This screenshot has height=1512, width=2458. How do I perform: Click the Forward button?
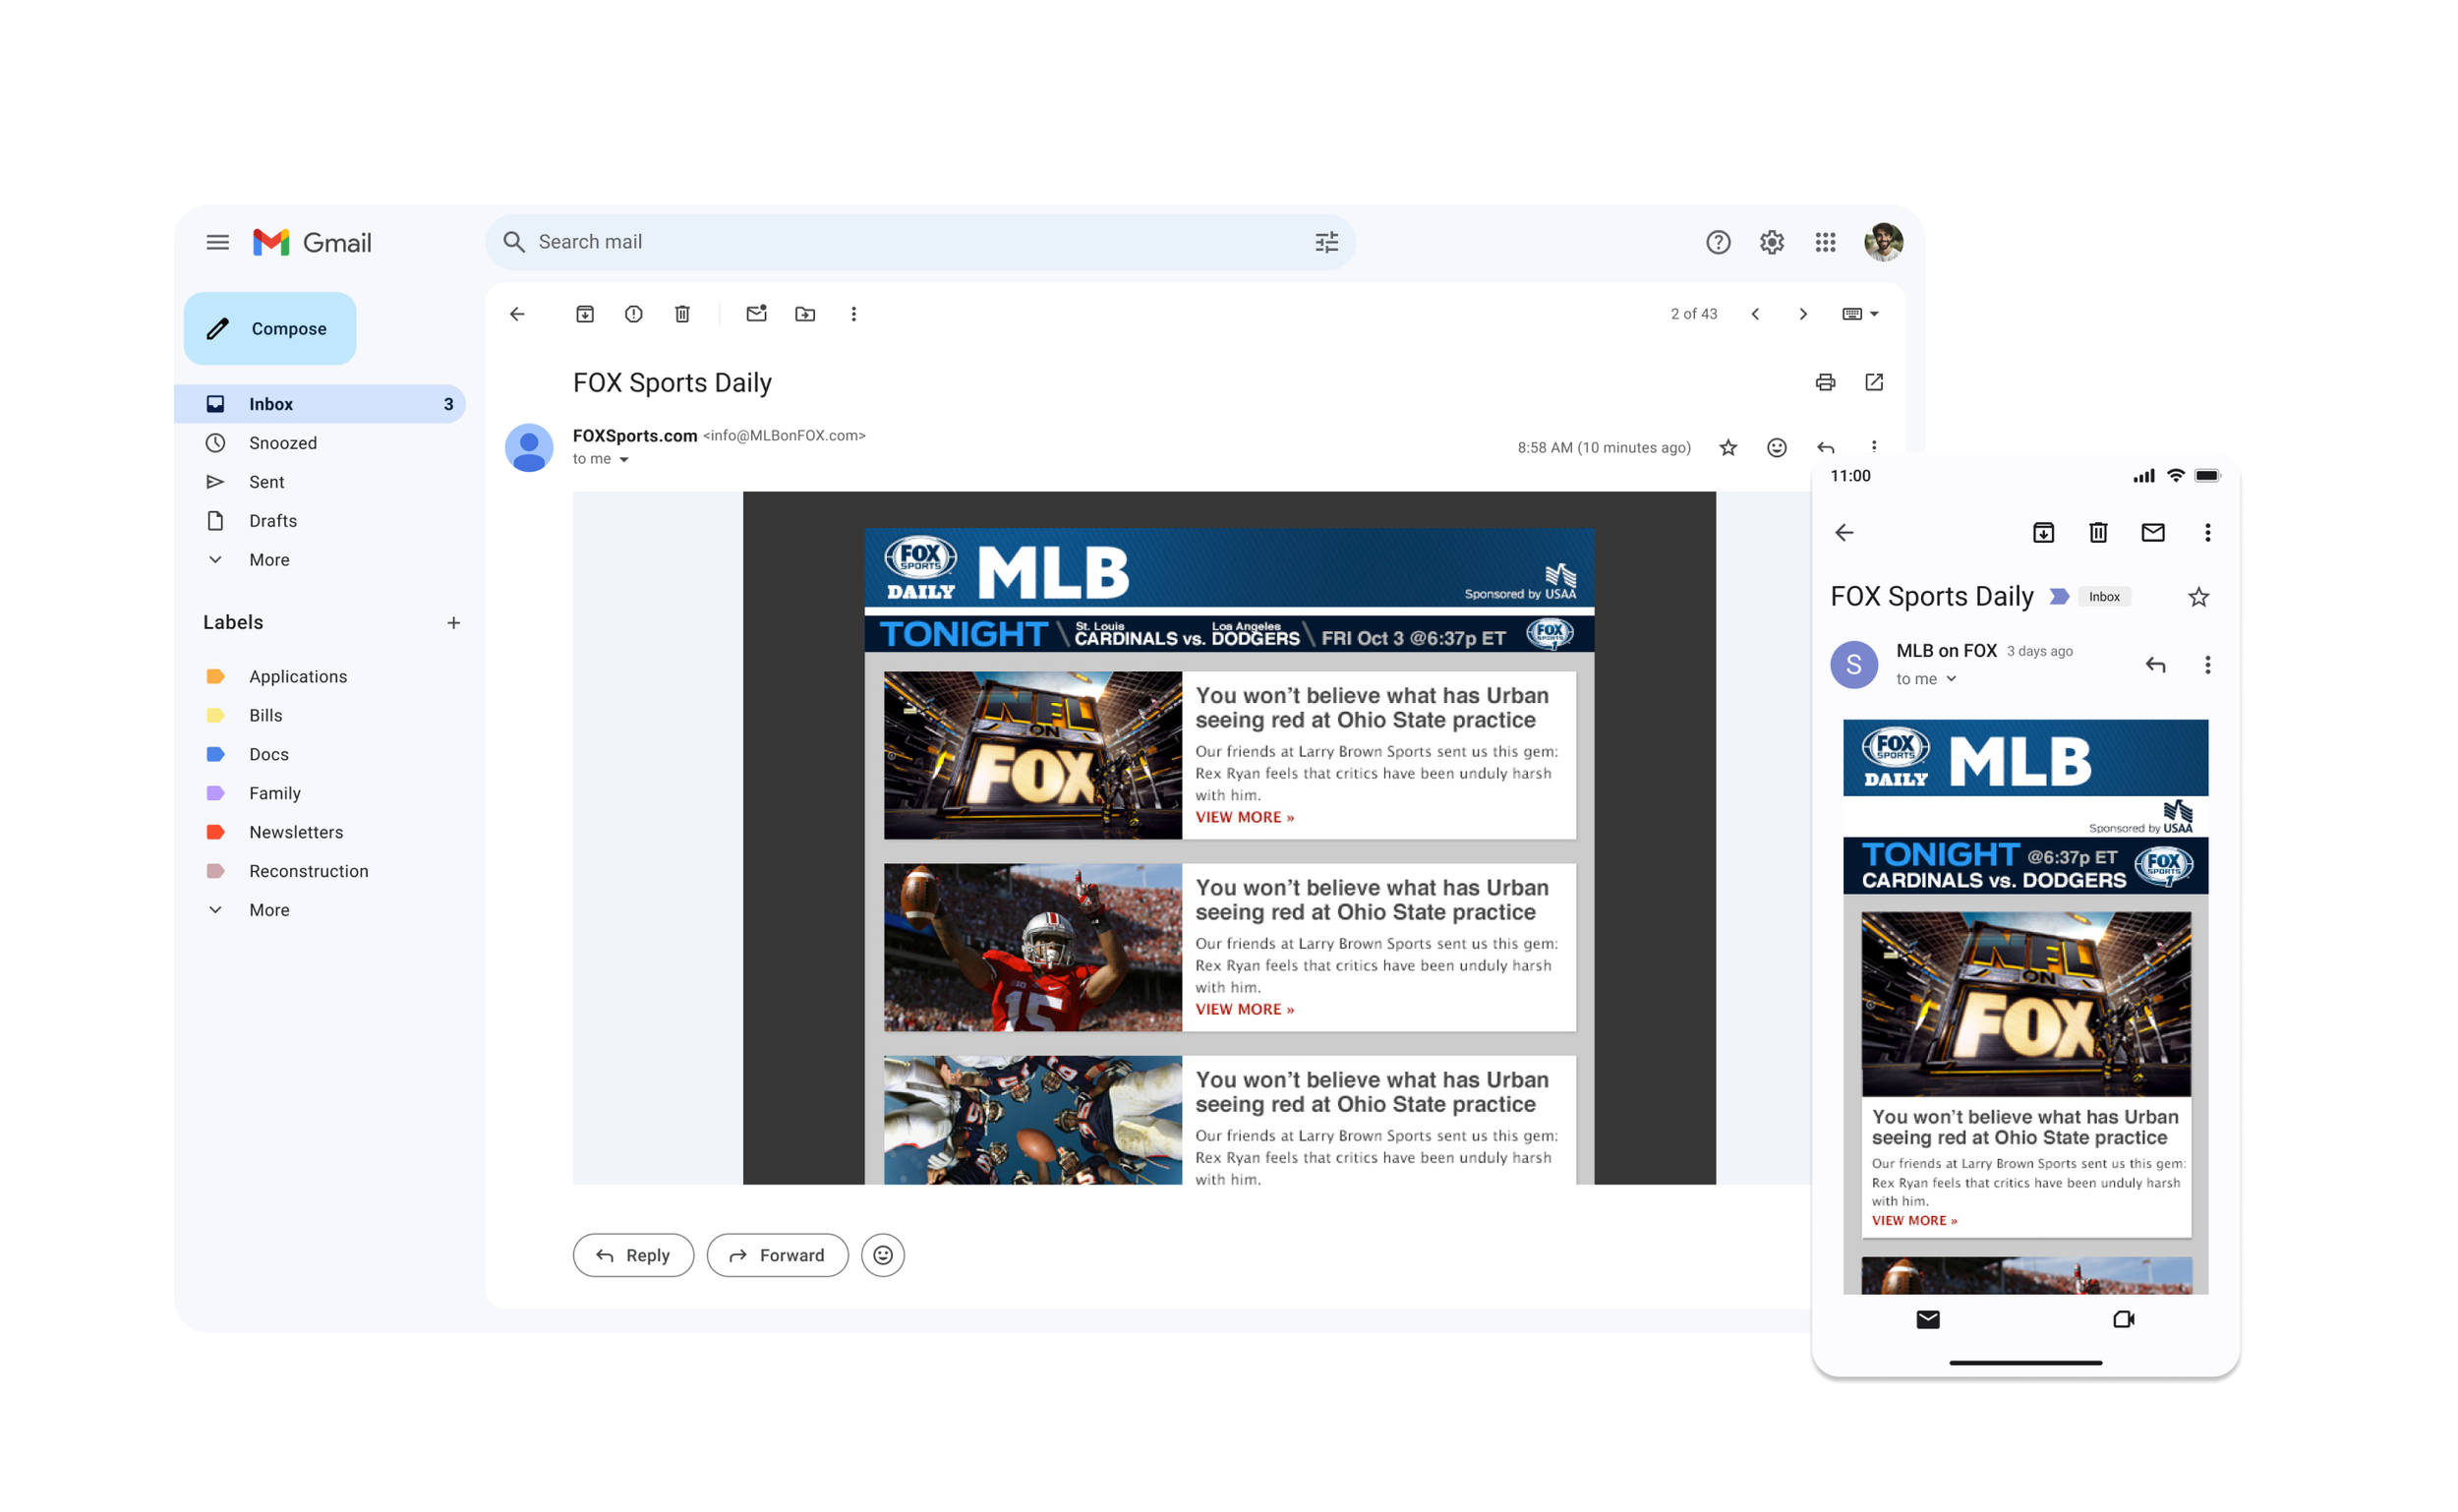pos(777,1255)
